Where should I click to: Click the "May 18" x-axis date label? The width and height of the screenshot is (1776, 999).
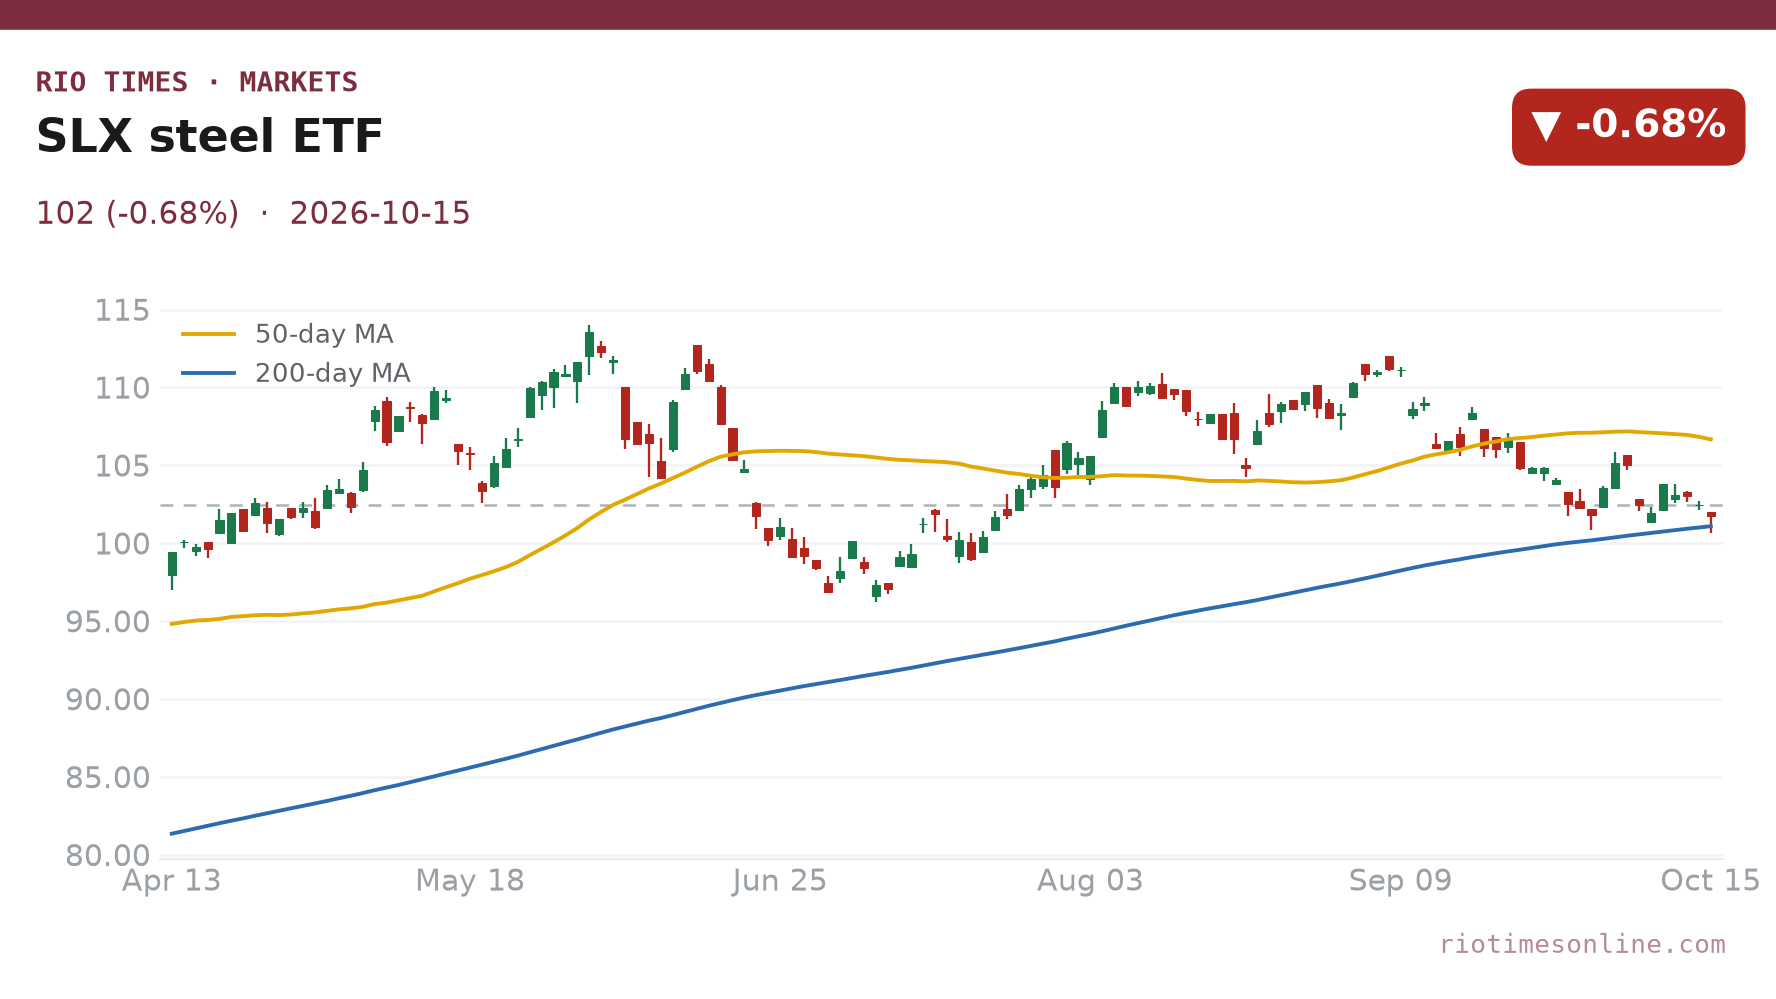click(470, 881)
